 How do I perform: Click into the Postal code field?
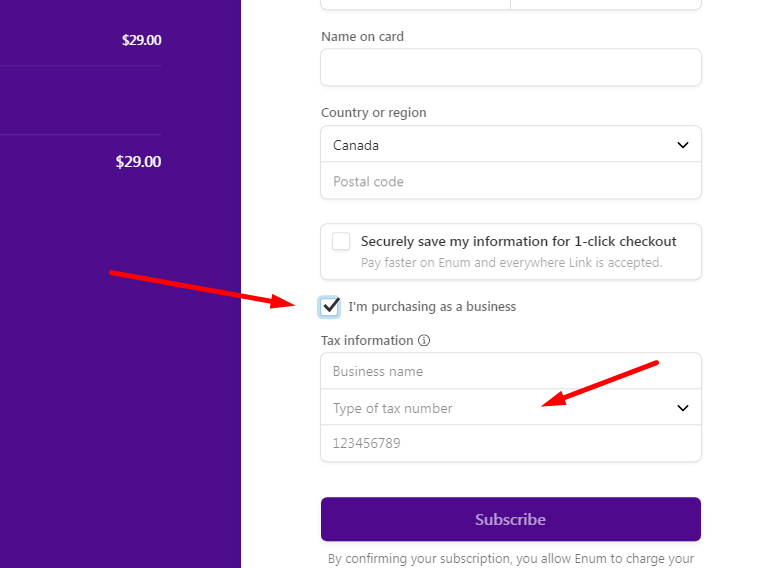pos(511,180)
